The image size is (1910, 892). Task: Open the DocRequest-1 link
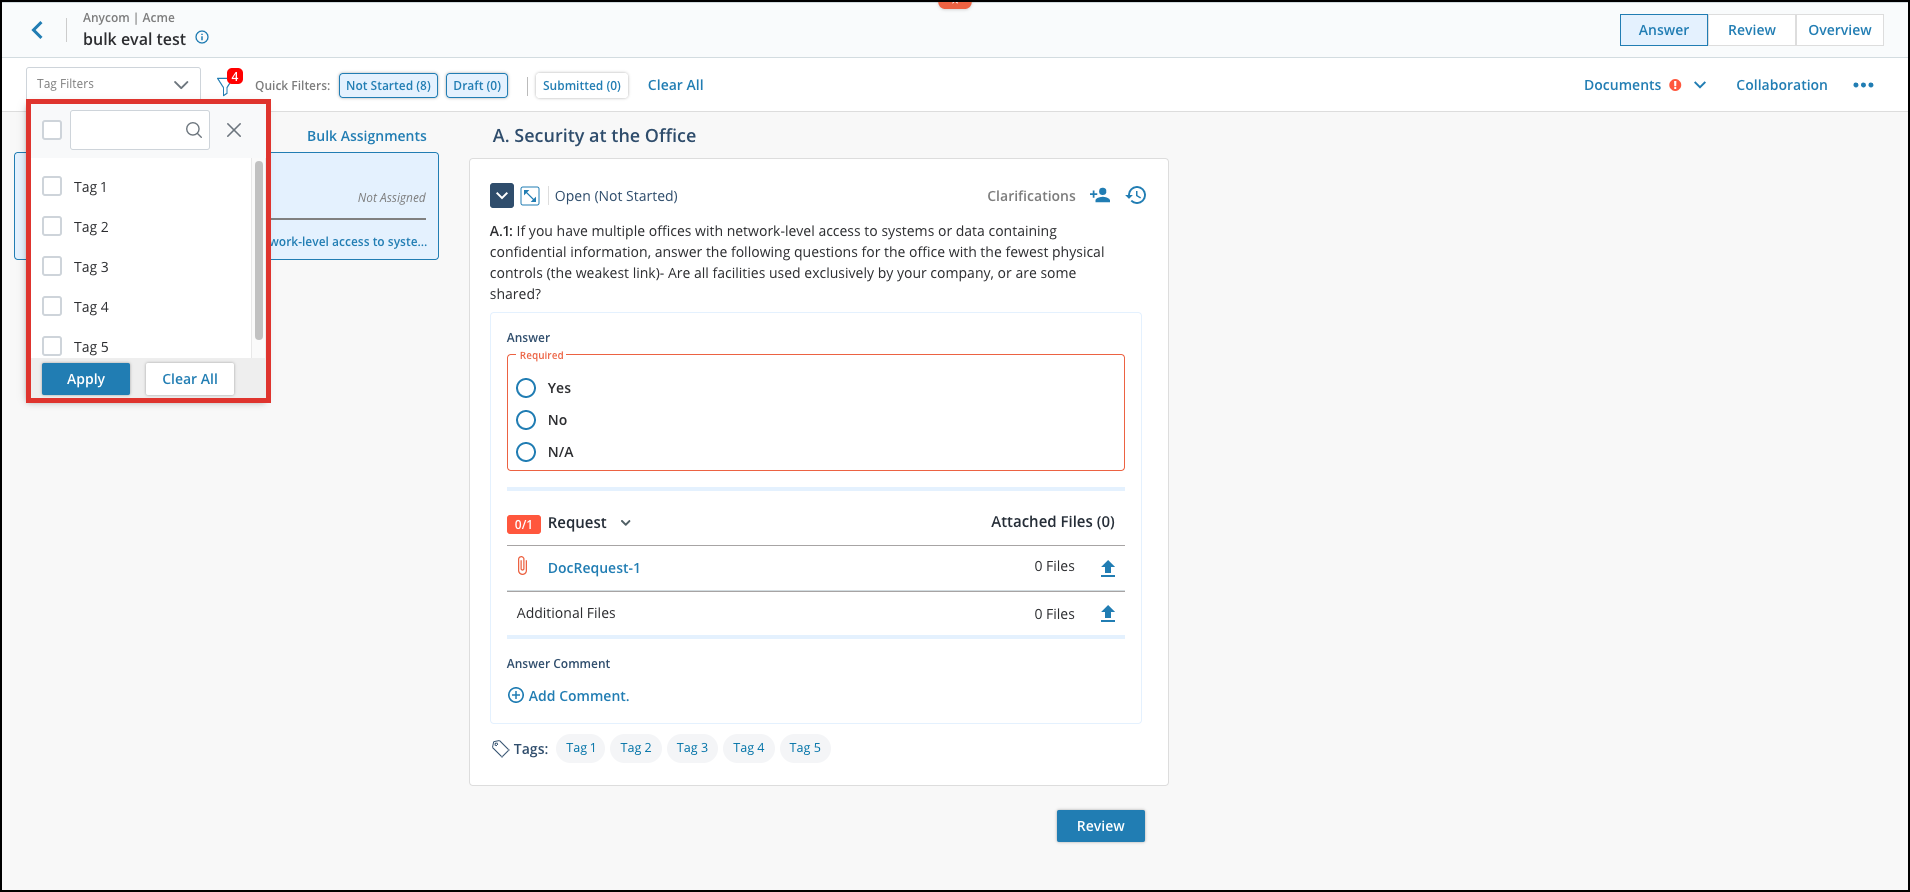[594, 568]
